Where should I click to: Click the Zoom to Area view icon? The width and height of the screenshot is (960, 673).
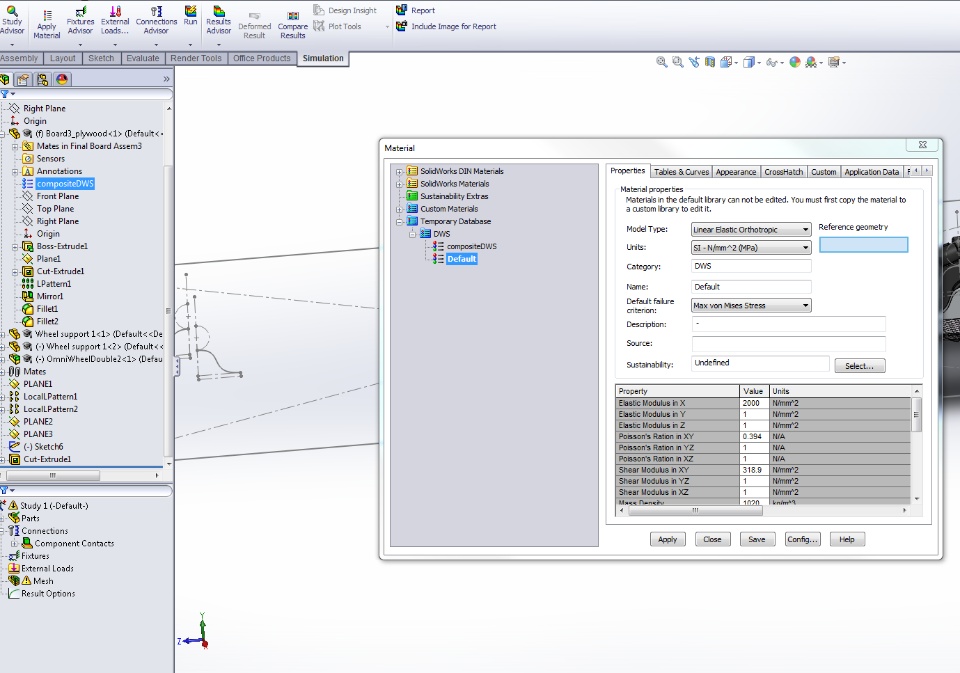coord(677,62)
